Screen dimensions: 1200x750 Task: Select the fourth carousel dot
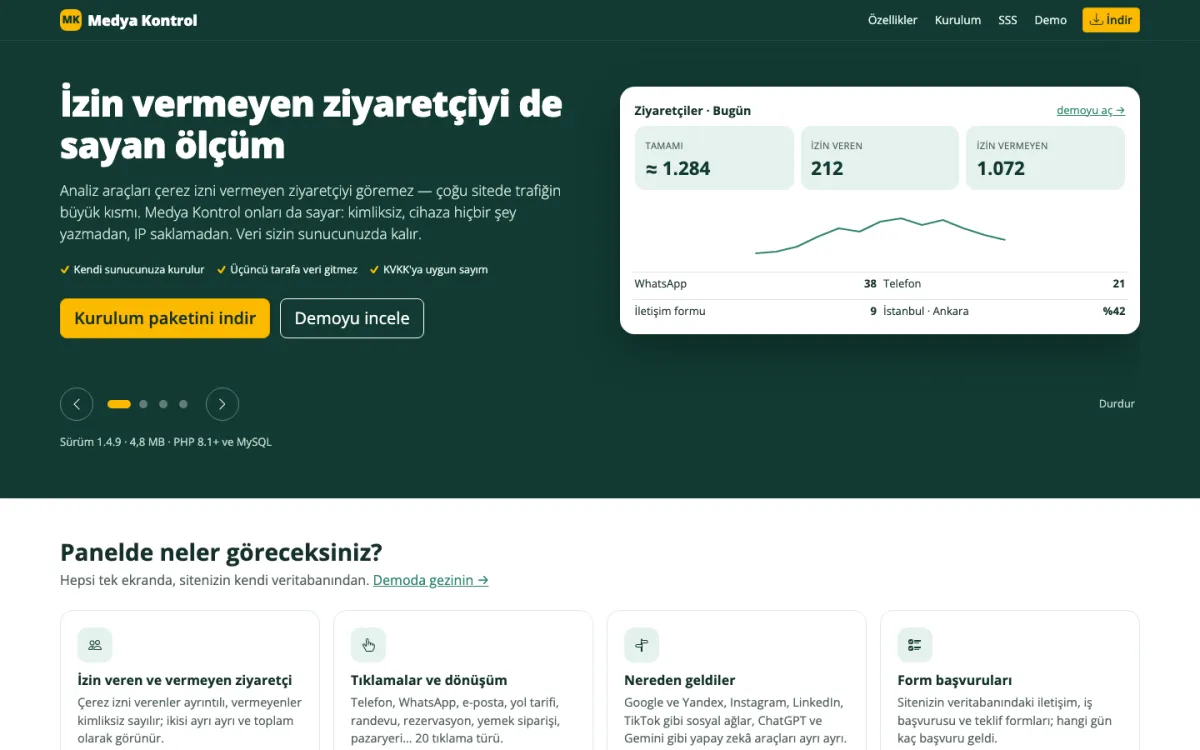(183, 404)
